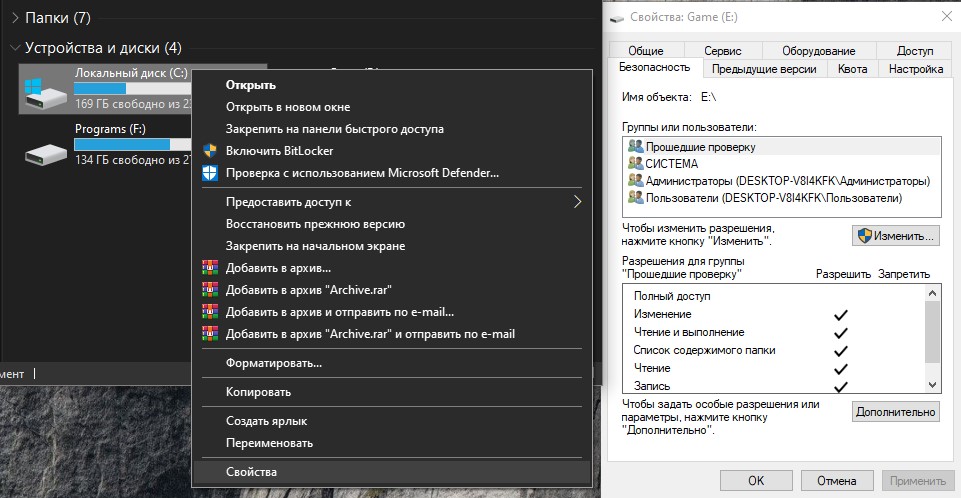This screenshot has width=961, height=498.
Task: Click WinRAR icon beside "Добавить в архив и отправить по e-mail..."
Action: click(x=210, y=312)
